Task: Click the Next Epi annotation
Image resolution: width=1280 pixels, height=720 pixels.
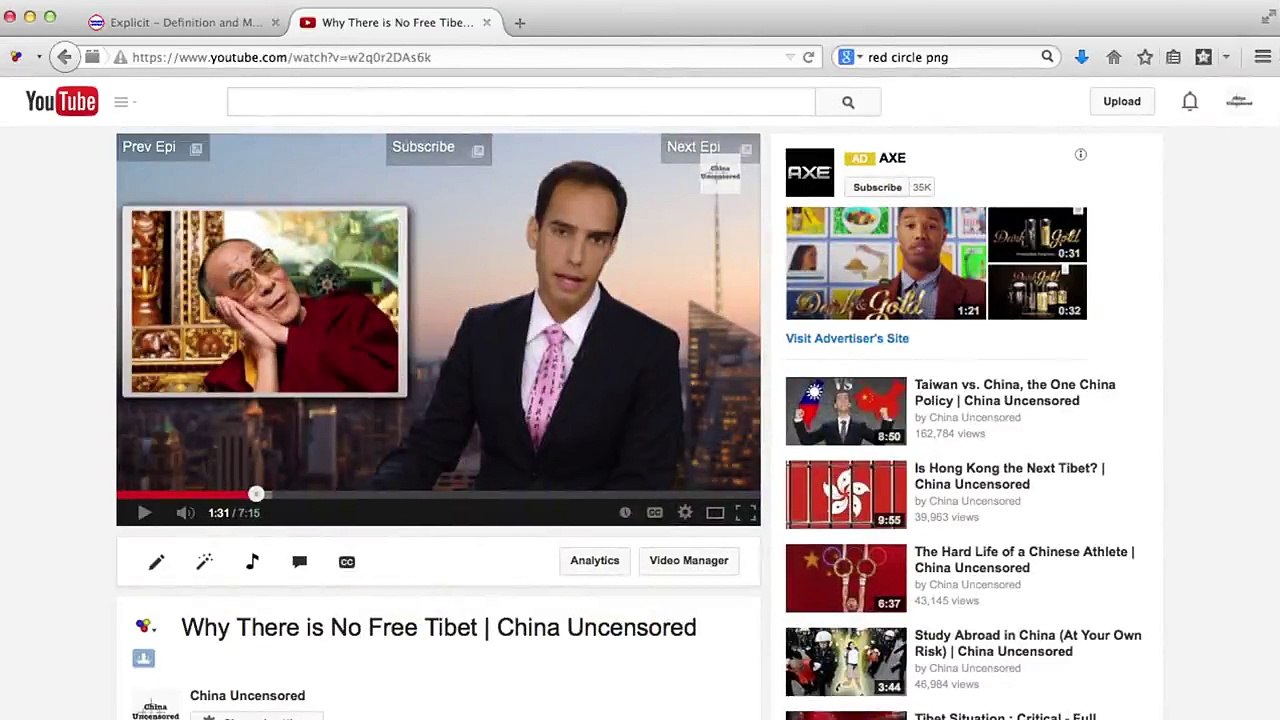Action: pos(708,148)
